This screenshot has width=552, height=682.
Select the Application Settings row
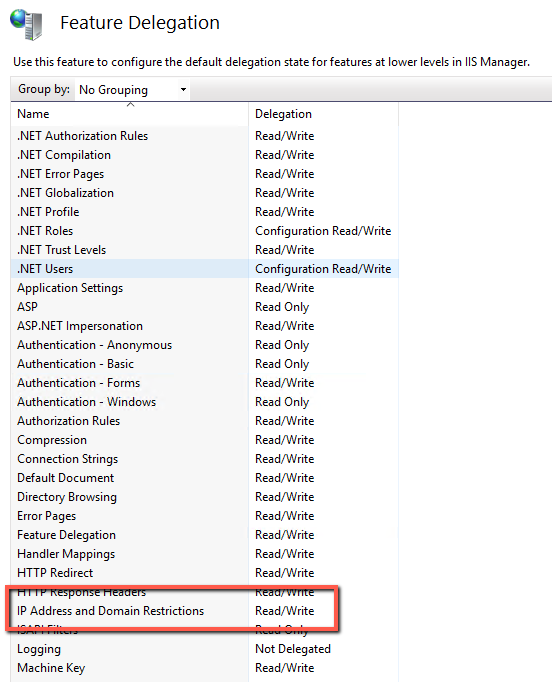[204, 288]
